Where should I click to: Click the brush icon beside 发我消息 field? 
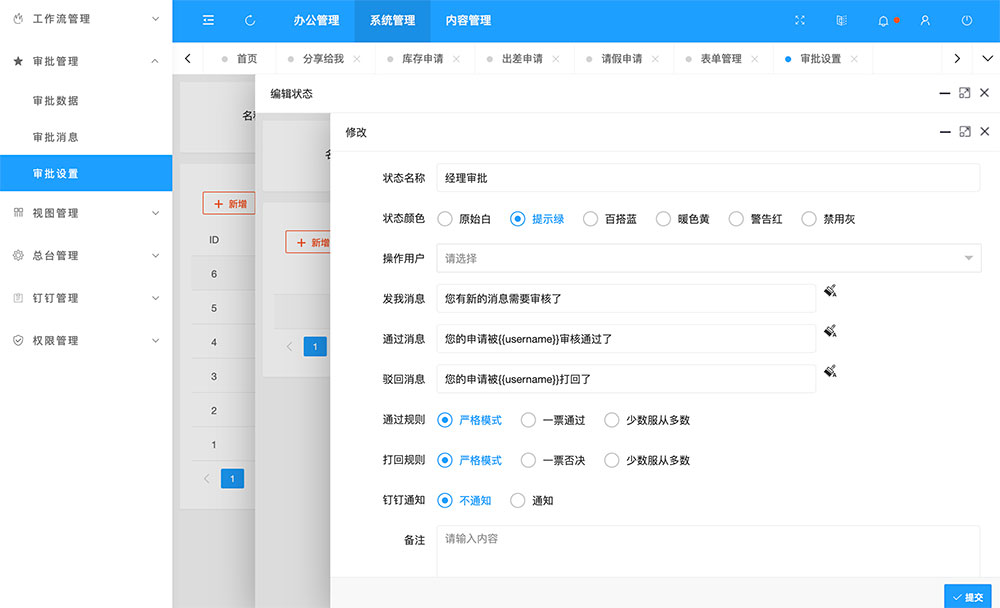tap(830, 291)
